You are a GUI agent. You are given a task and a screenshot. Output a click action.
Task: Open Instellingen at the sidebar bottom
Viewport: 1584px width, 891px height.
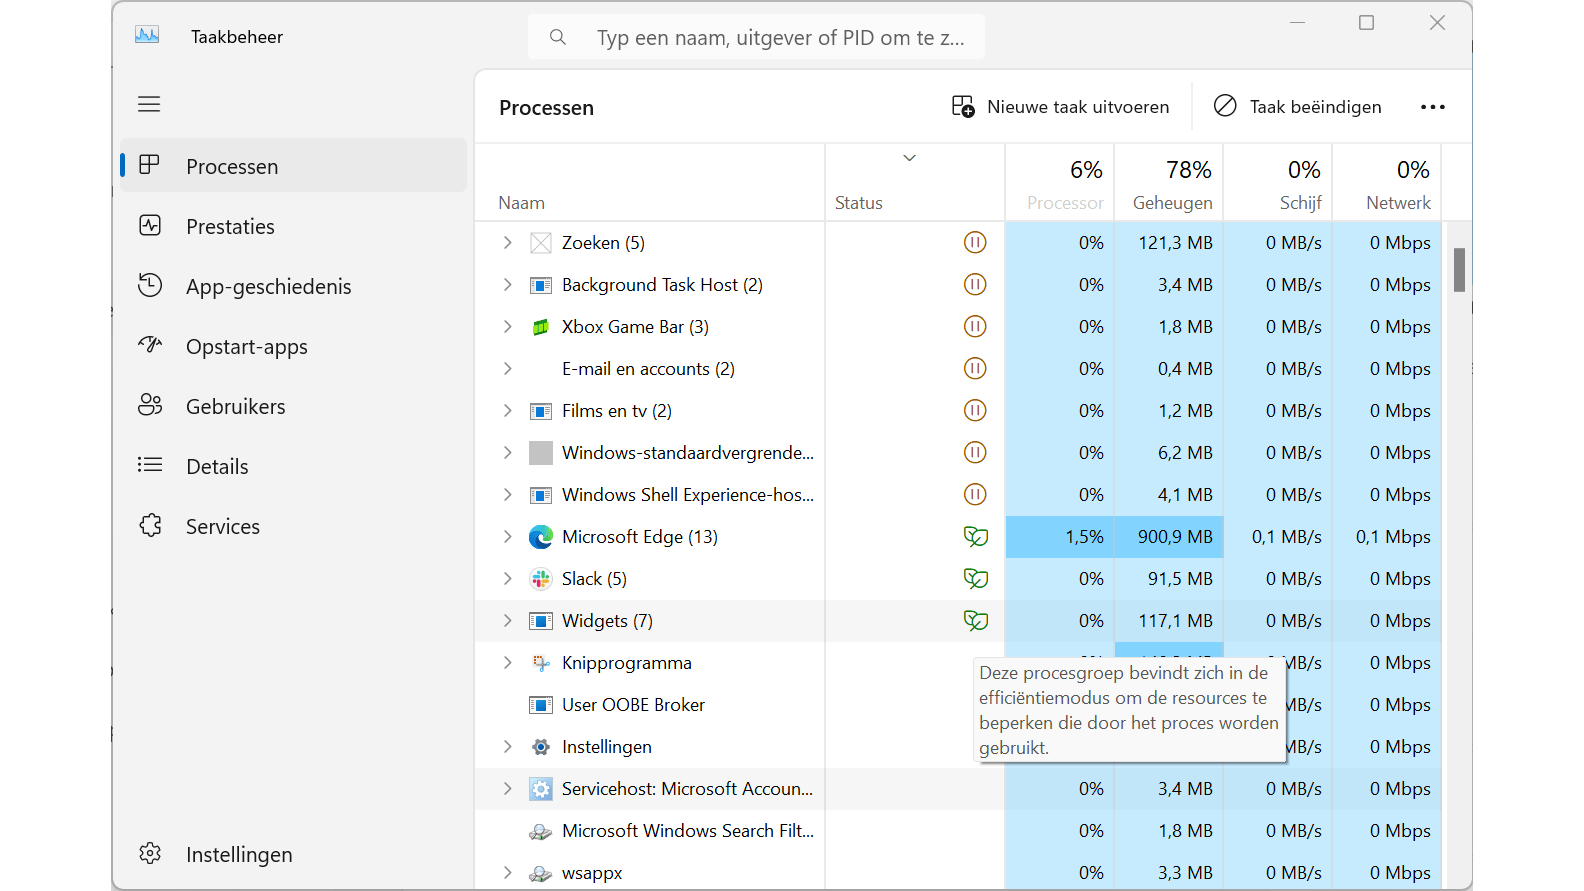[238, 855]
